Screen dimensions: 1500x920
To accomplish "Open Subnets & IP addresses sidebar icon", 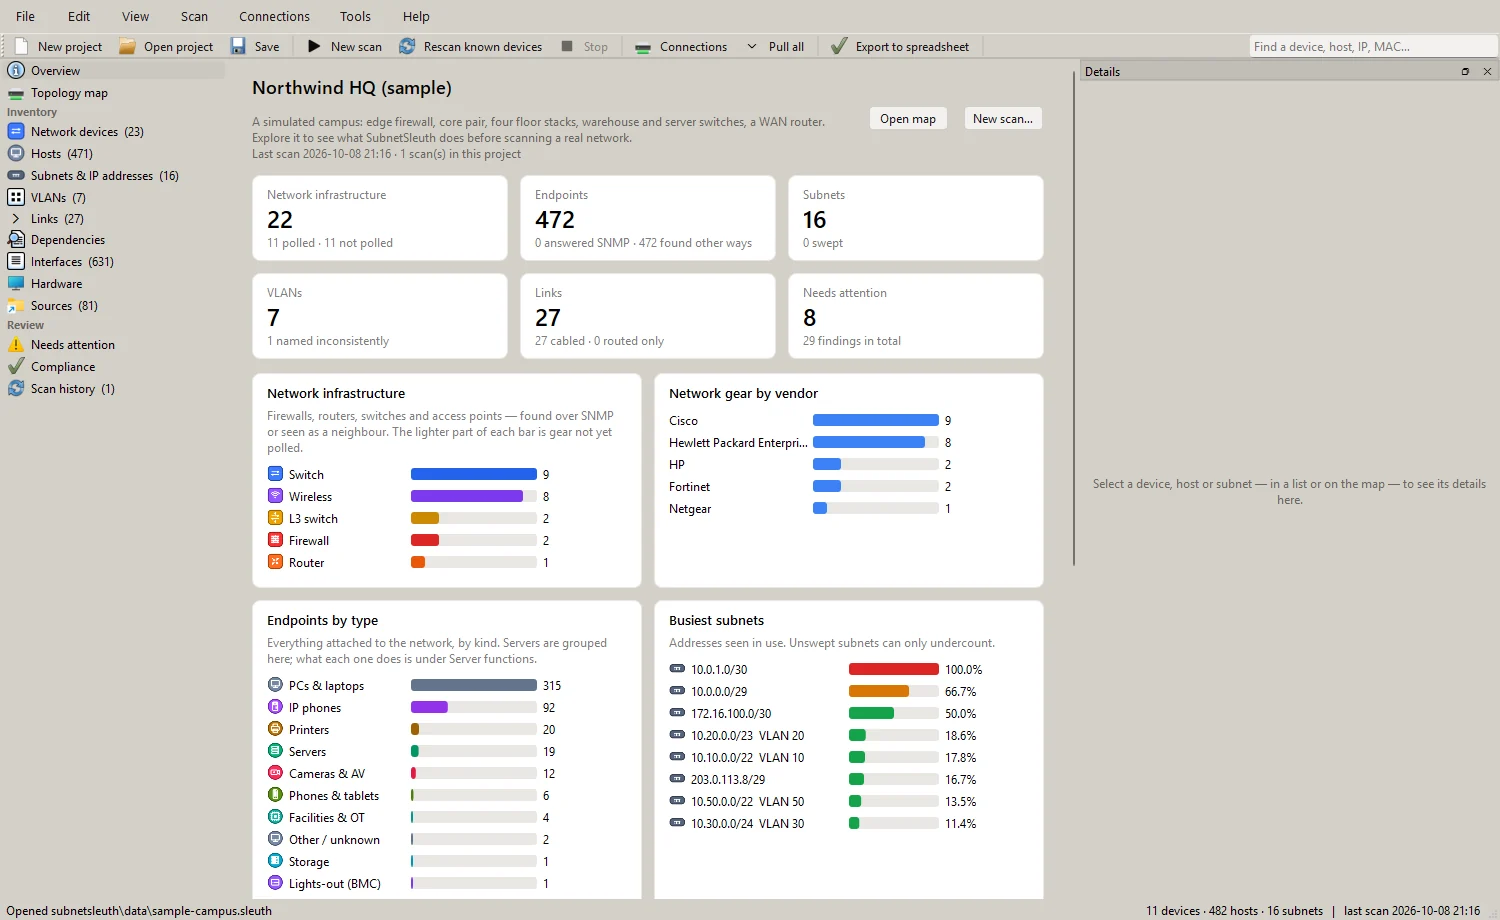I will [x=16, y=175].
